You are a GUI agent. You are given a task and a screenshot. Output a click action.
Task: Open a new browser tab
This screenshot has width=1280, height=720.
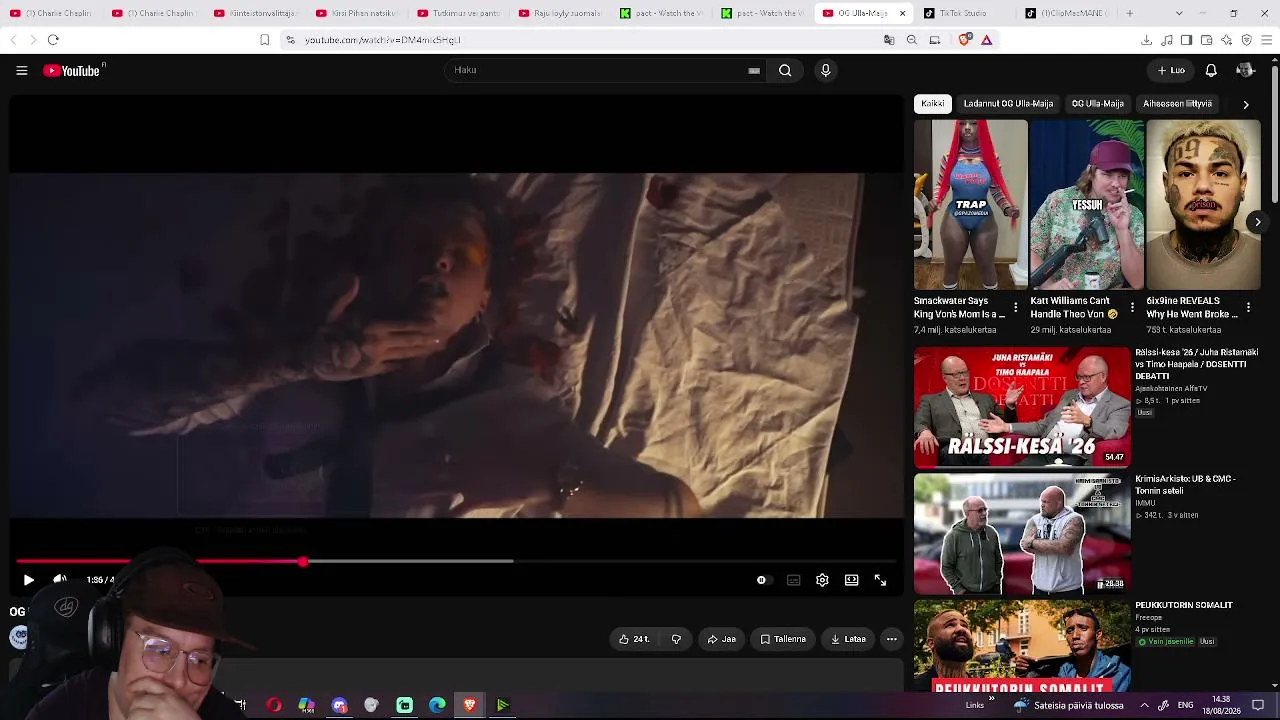[x=1130, y=13]
